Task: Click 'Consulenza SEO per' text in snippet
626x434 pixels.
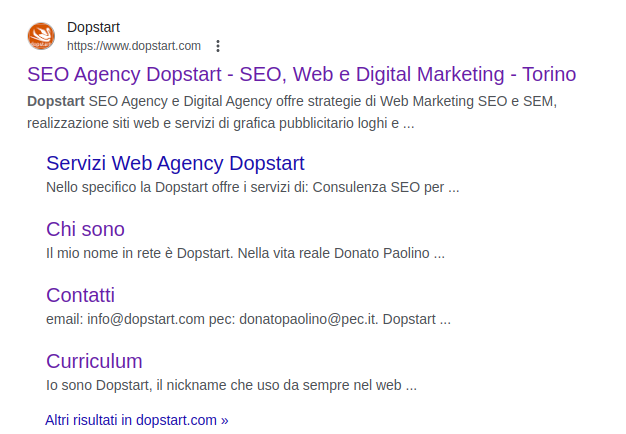Action: [x=378, y=187]
